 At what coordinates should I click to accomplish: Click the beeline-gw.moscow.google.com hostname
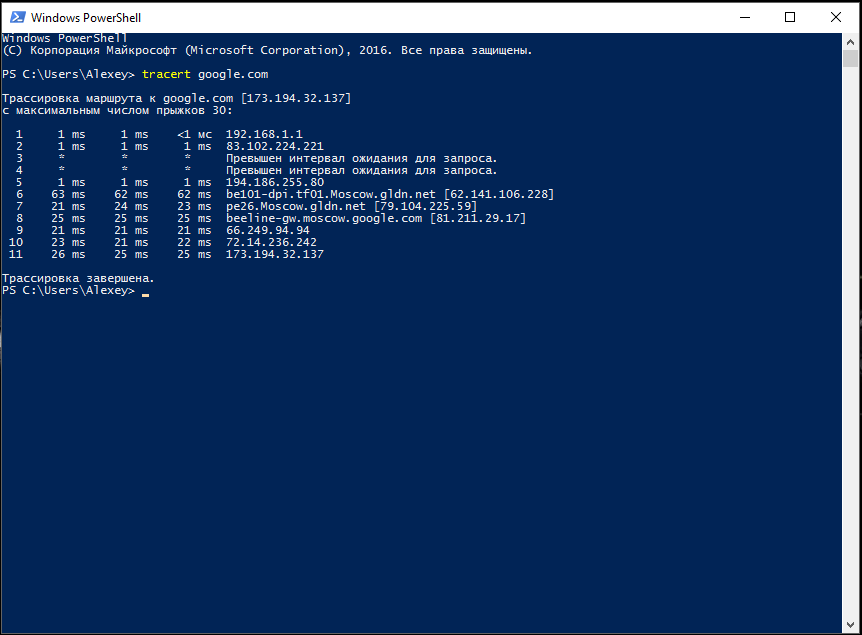(x=324, y=218)
